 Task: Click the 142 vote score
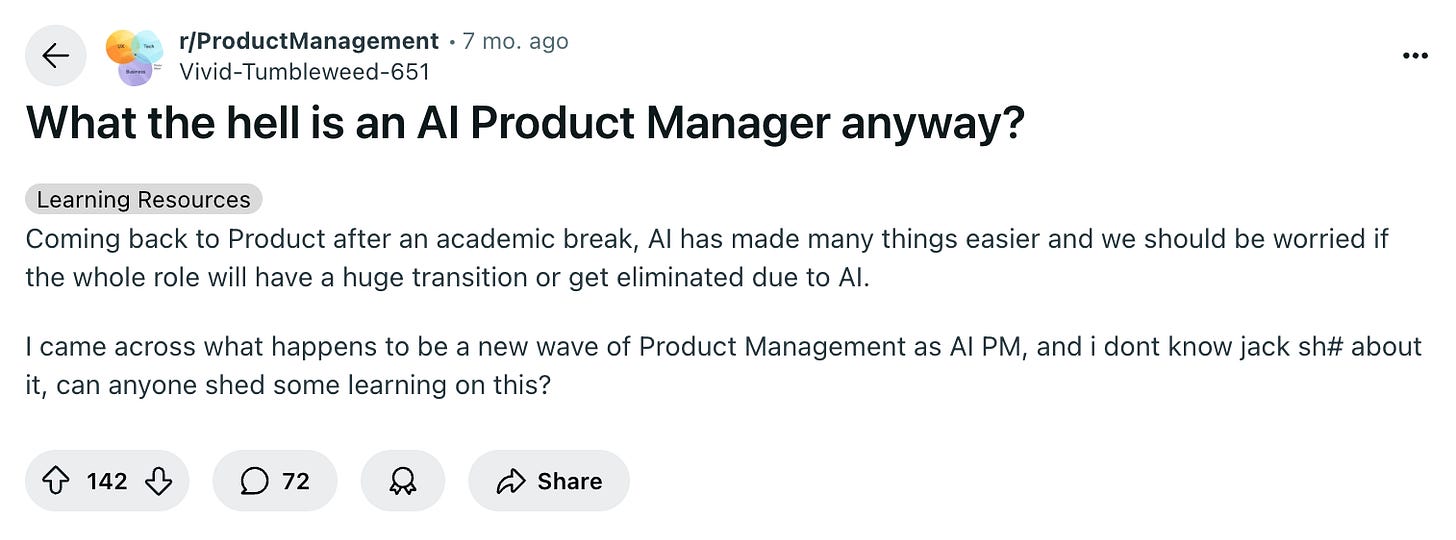pyautogui.click(x=107, y=481)
